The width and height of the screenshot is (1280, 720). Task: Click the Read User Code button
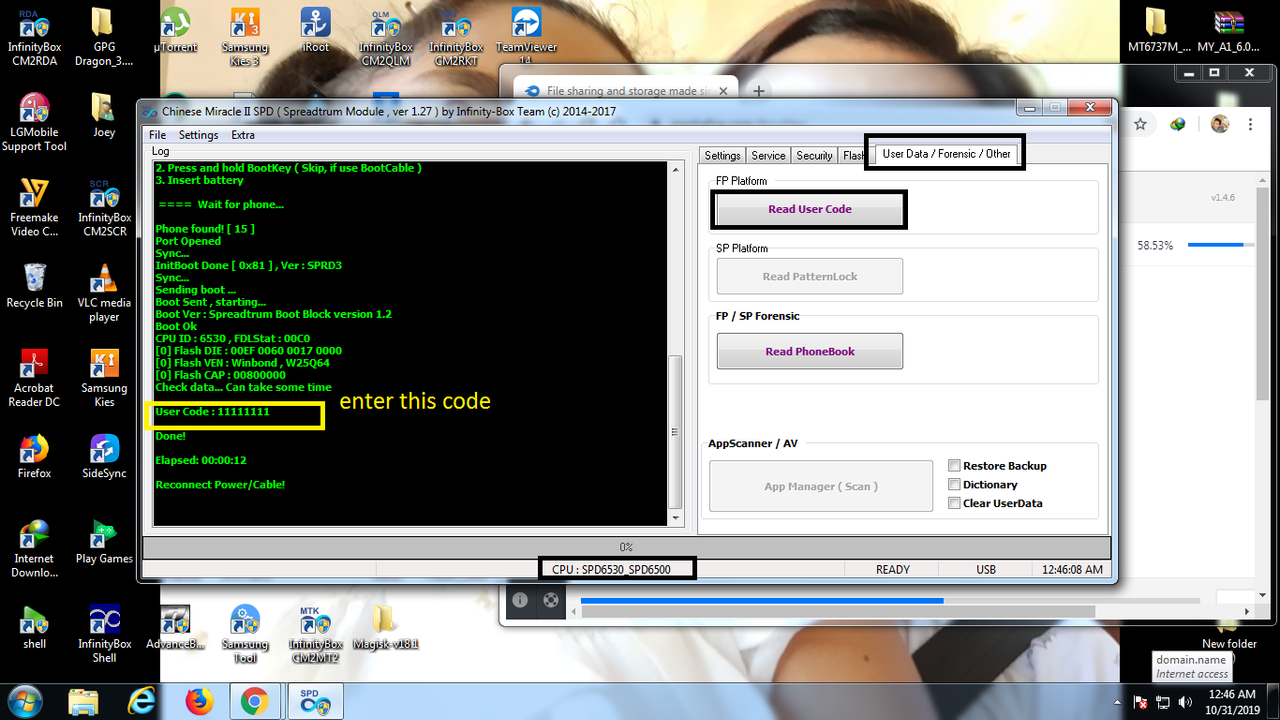(810, 210)
